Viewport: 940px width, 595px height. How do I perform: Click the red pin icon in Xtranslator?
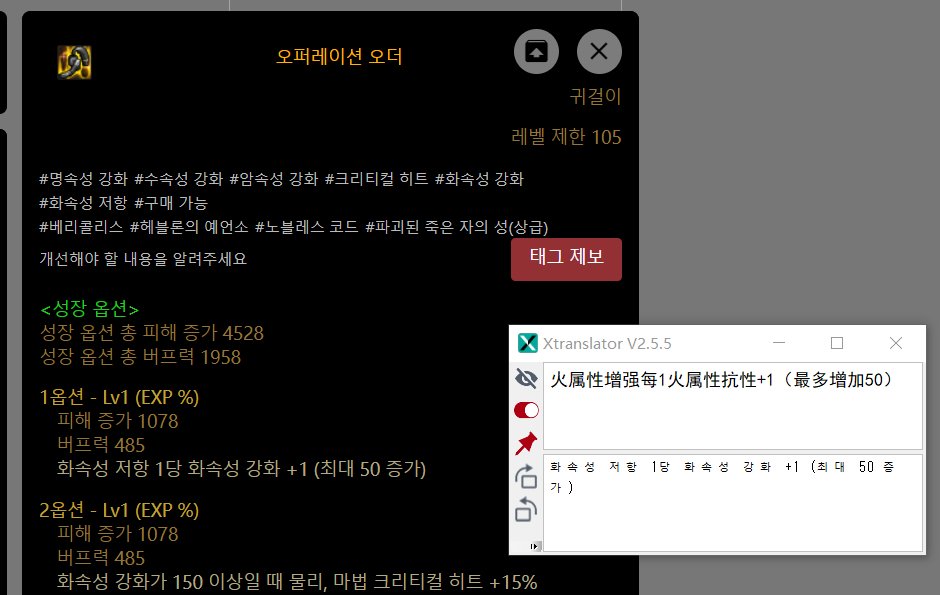(x=526, y=443)
